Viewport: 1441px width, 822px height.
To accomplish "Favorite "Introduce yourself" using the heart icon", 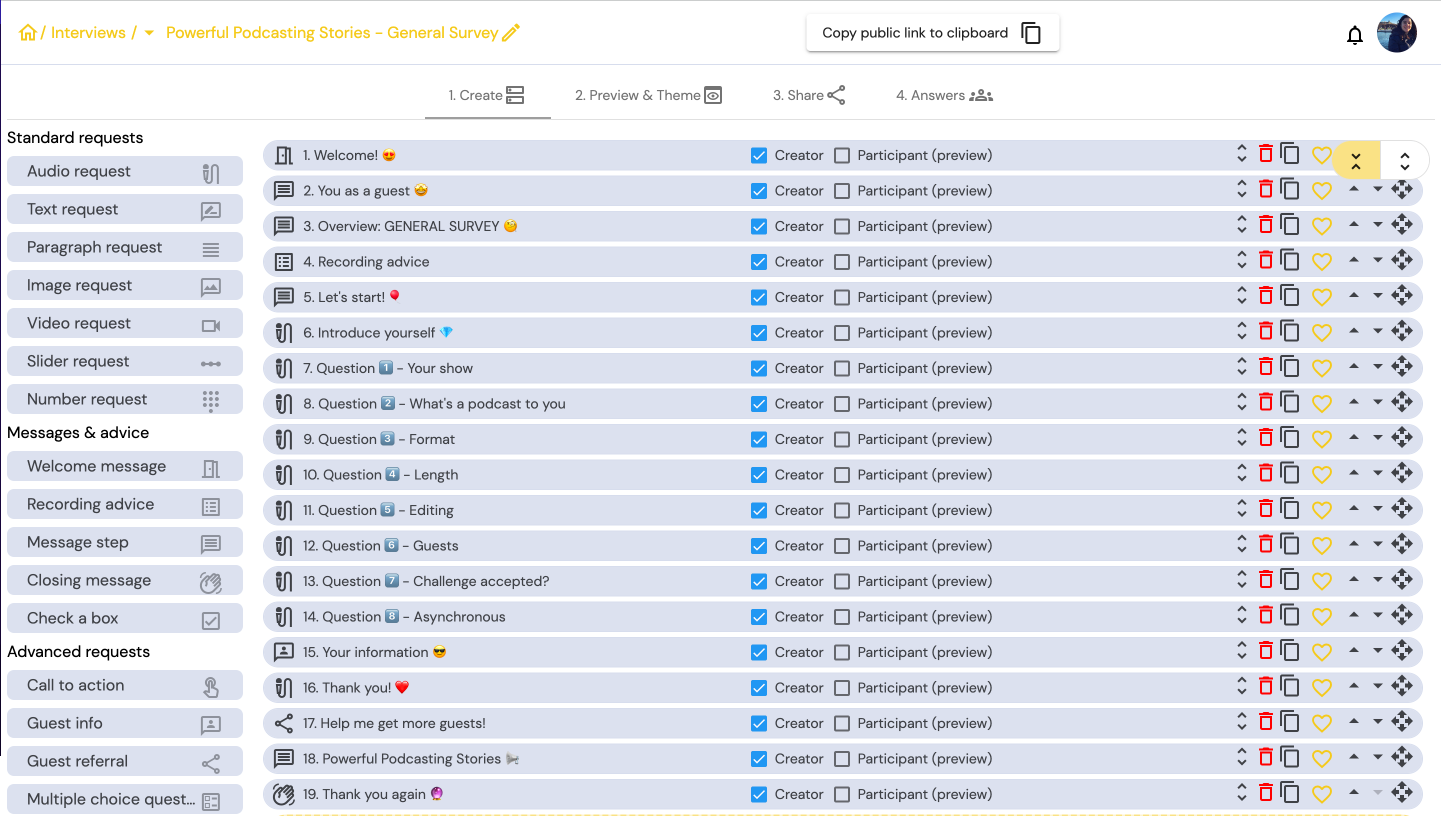I will [x=1322, y=331].
